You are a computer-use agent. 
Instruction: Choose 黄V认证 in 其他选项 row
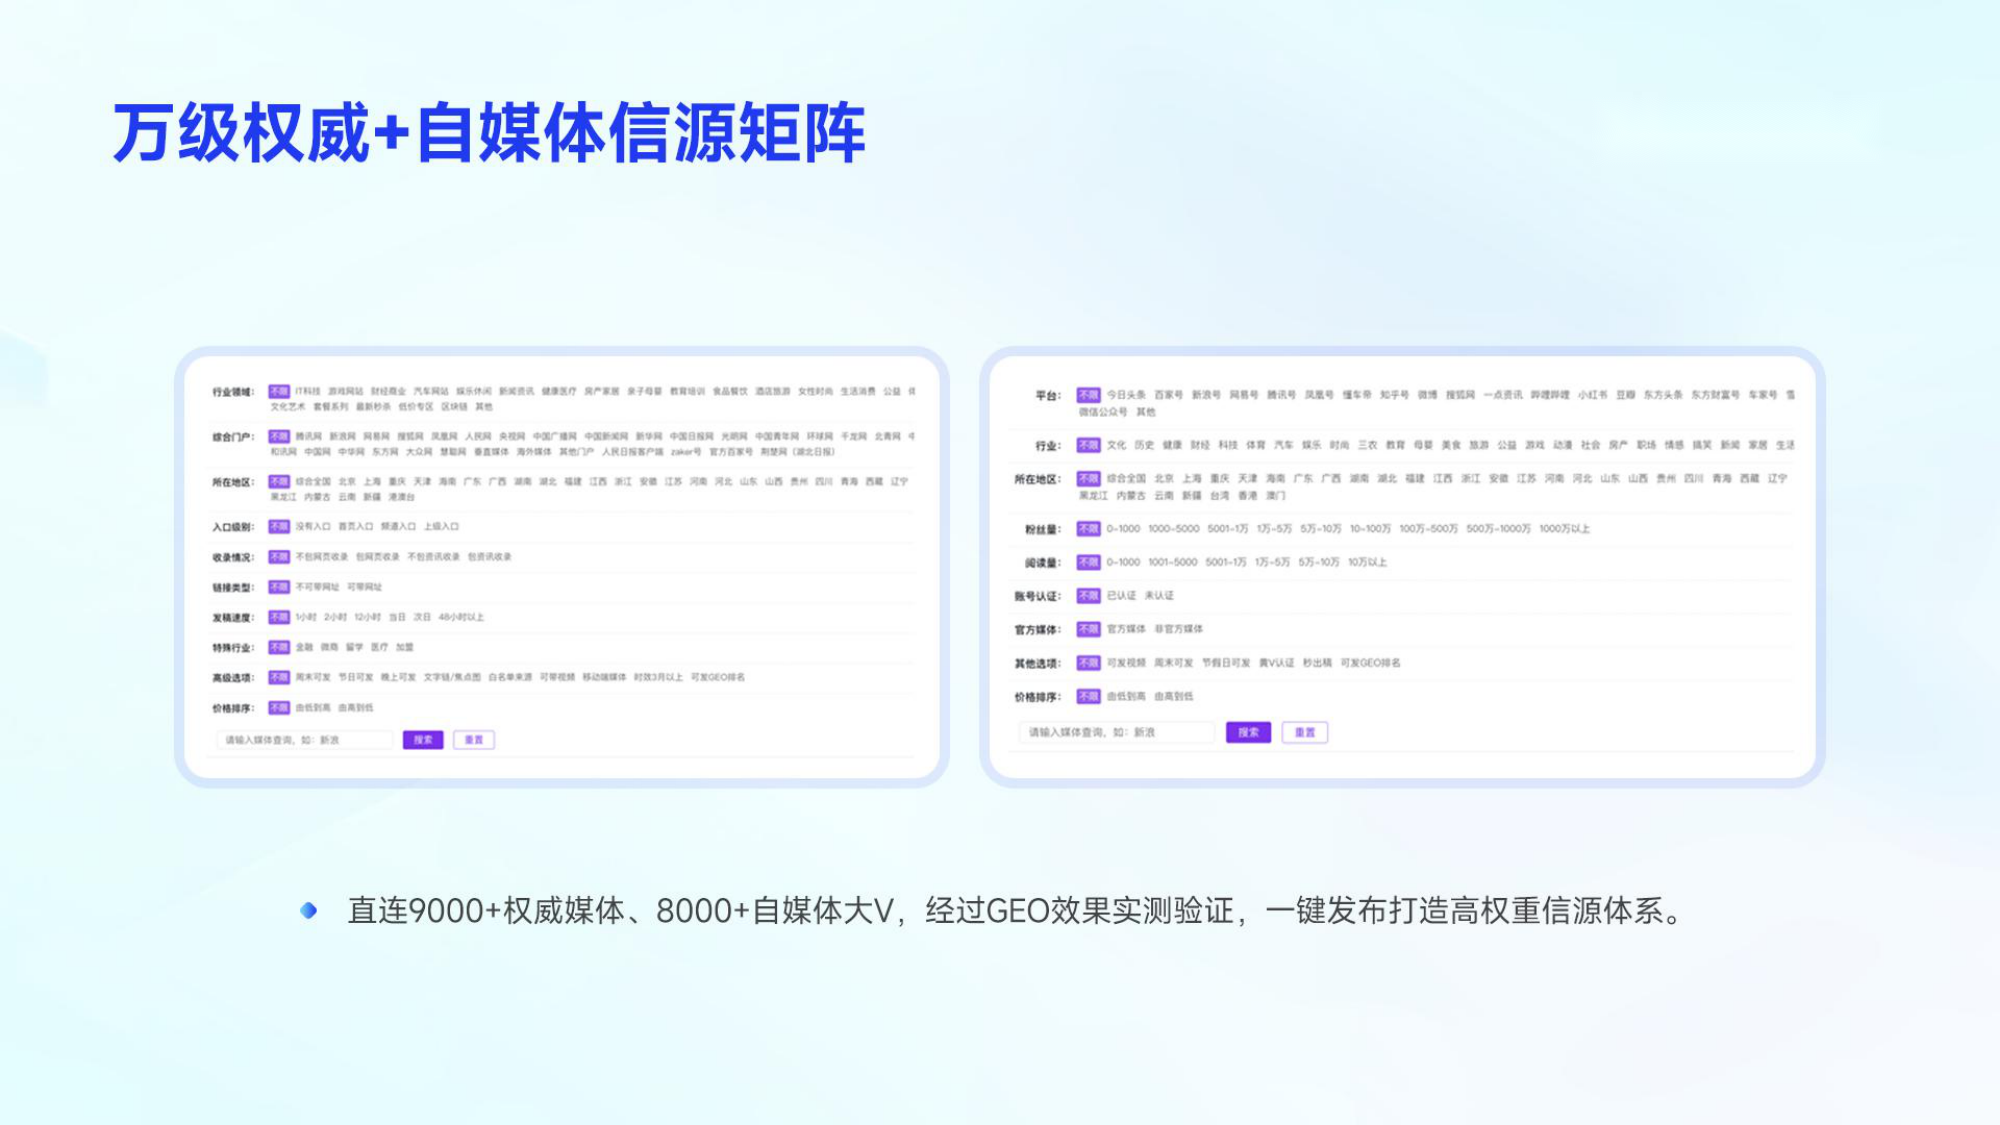[1276, 663]
